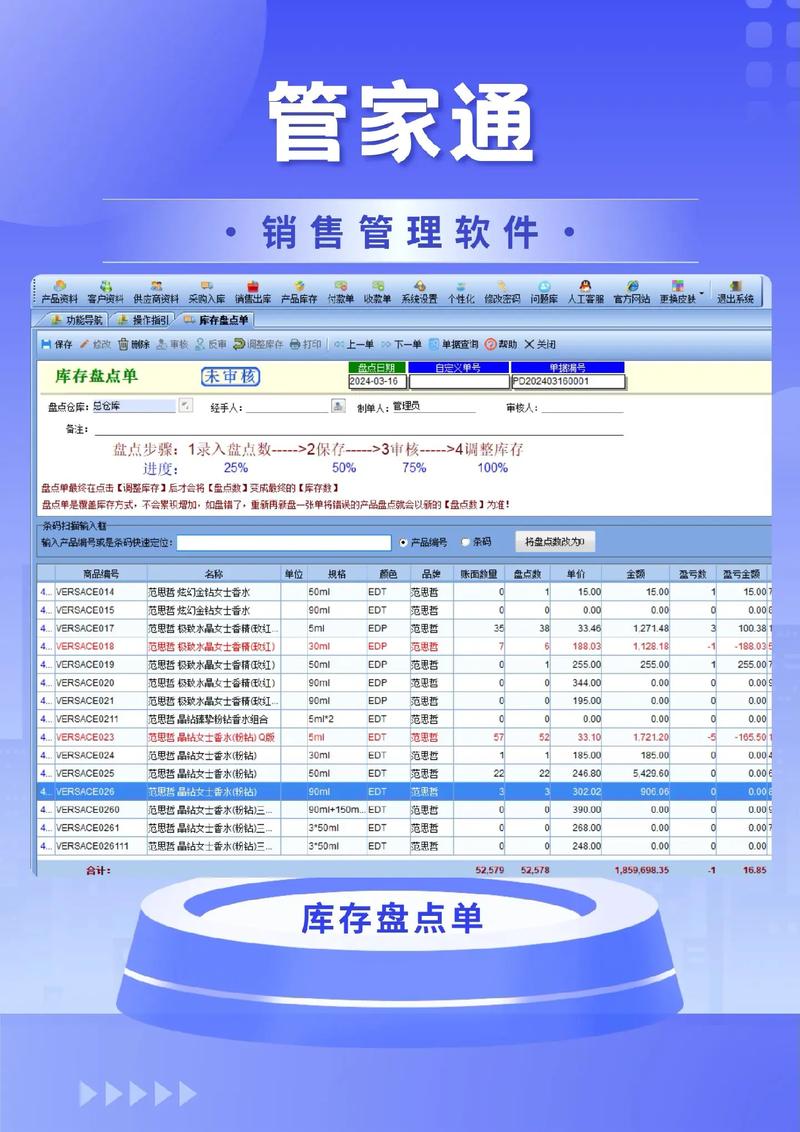Open the 盘点仓库 picker button
The height and width of the screenshot is (1132, 800).
tap(186, 406)
